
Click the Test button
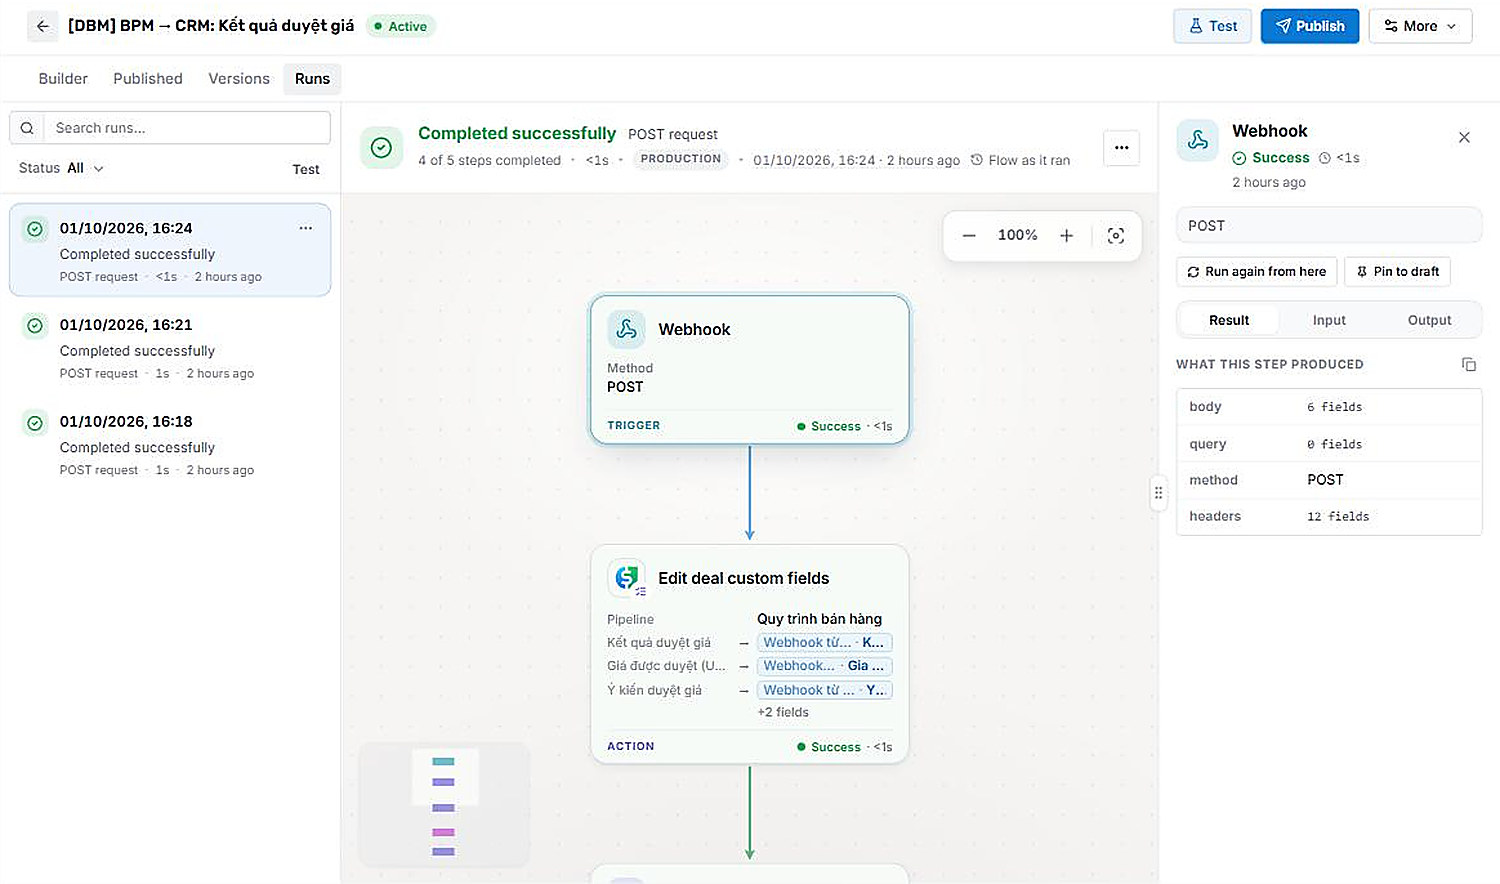[1212, 26]
